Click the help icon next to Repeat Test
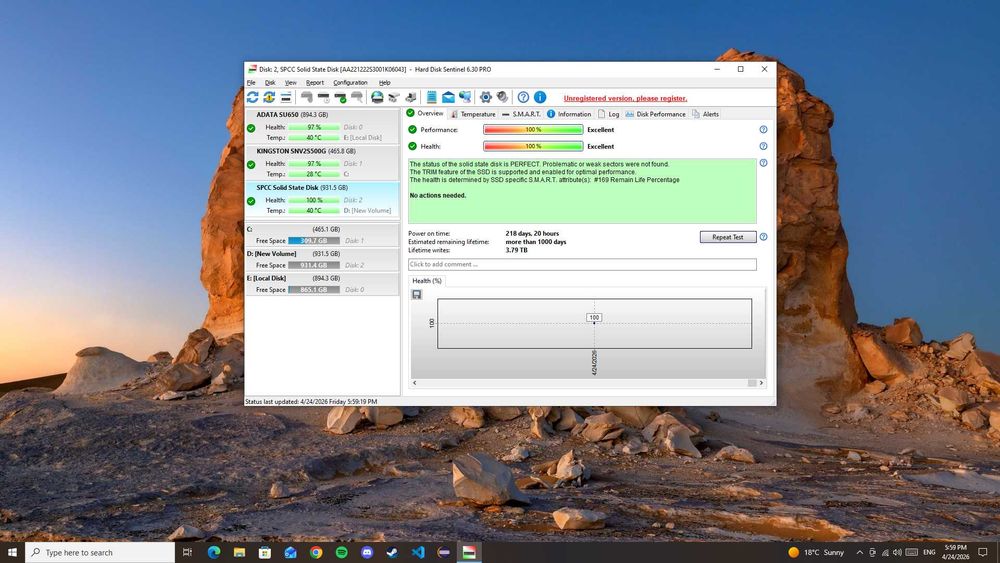The image size is (1000, 563). 763,237
